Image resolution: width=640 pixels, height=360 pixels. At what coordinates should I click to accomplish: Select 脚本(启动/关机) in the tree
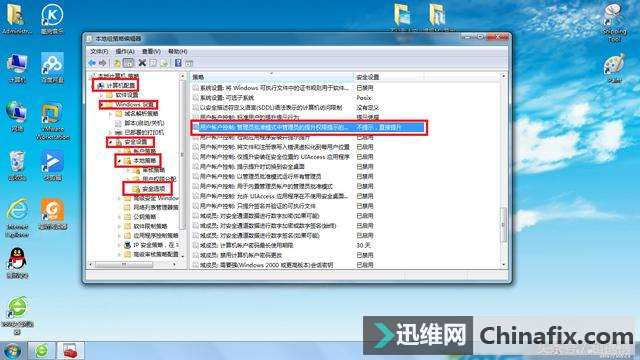coord(144,123)
